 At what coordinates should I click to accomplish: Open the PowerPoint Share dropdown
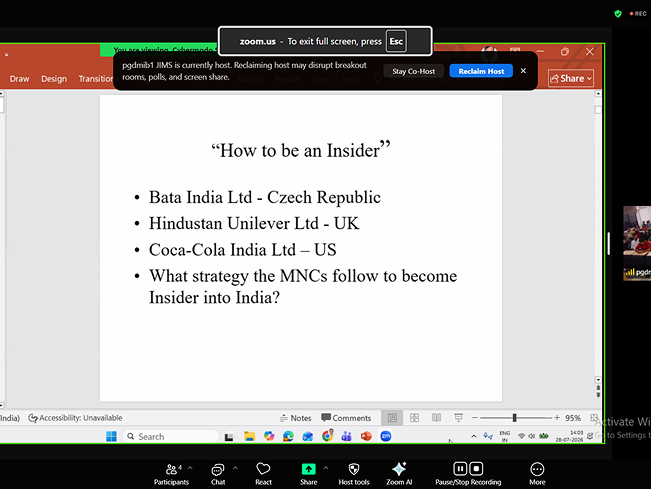[x=571, y=78]
